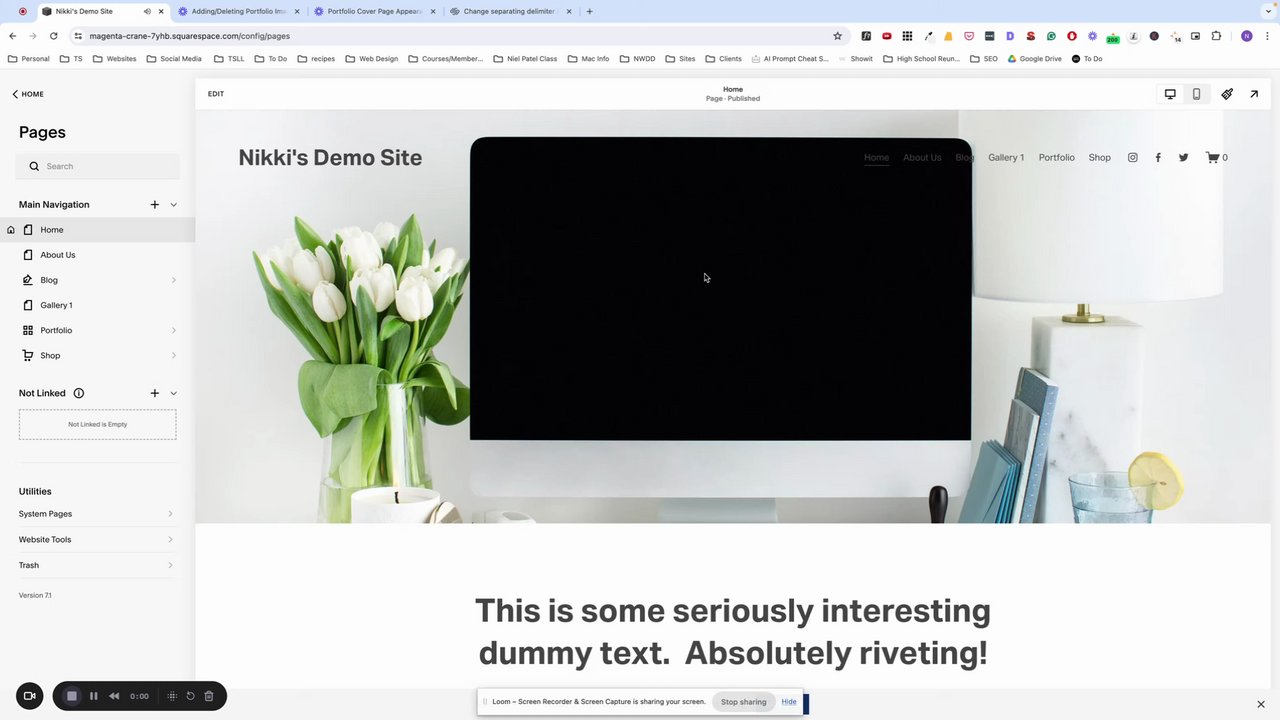Expand preview with diagonal arrow icon
The image size is (1280, 720).
pos(1254,94)
